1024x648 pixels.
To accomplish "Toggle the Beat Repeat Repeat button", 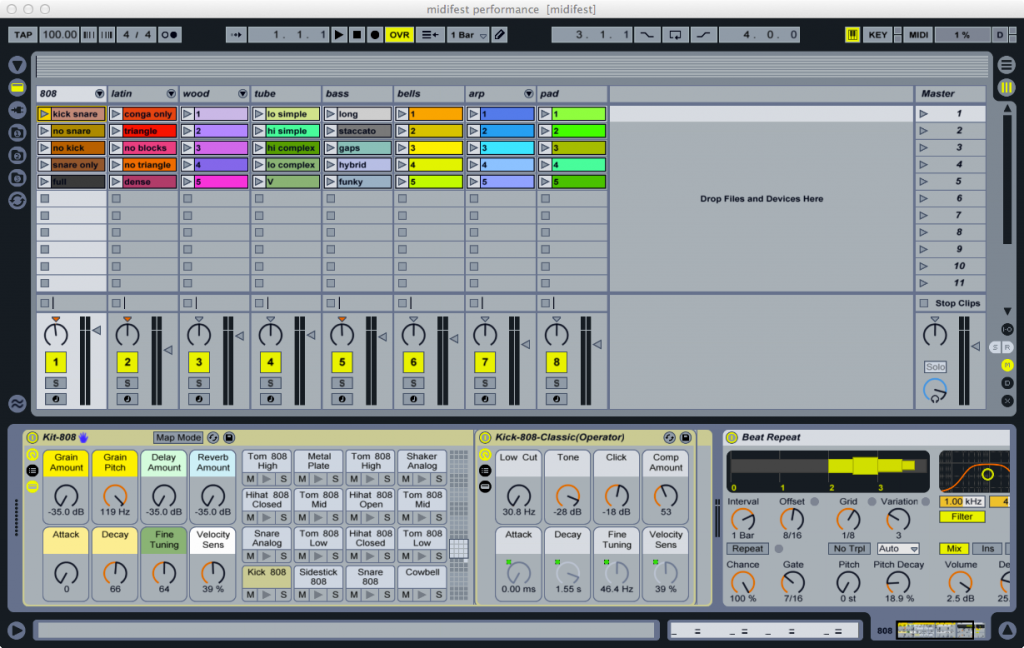I will [747, 549].
